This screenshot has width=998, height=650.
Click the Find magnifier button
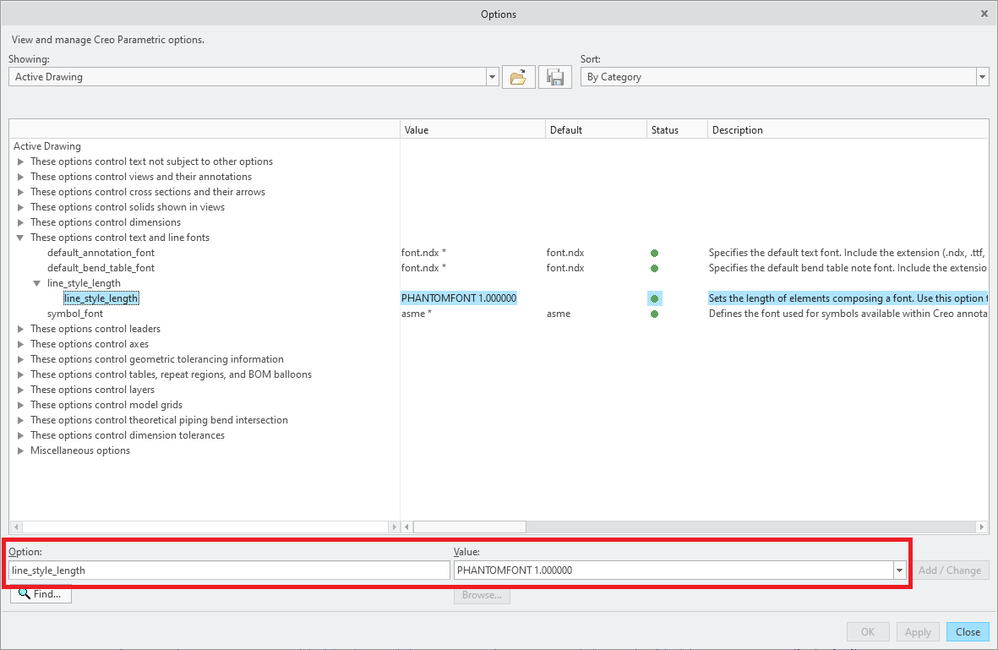41,594
